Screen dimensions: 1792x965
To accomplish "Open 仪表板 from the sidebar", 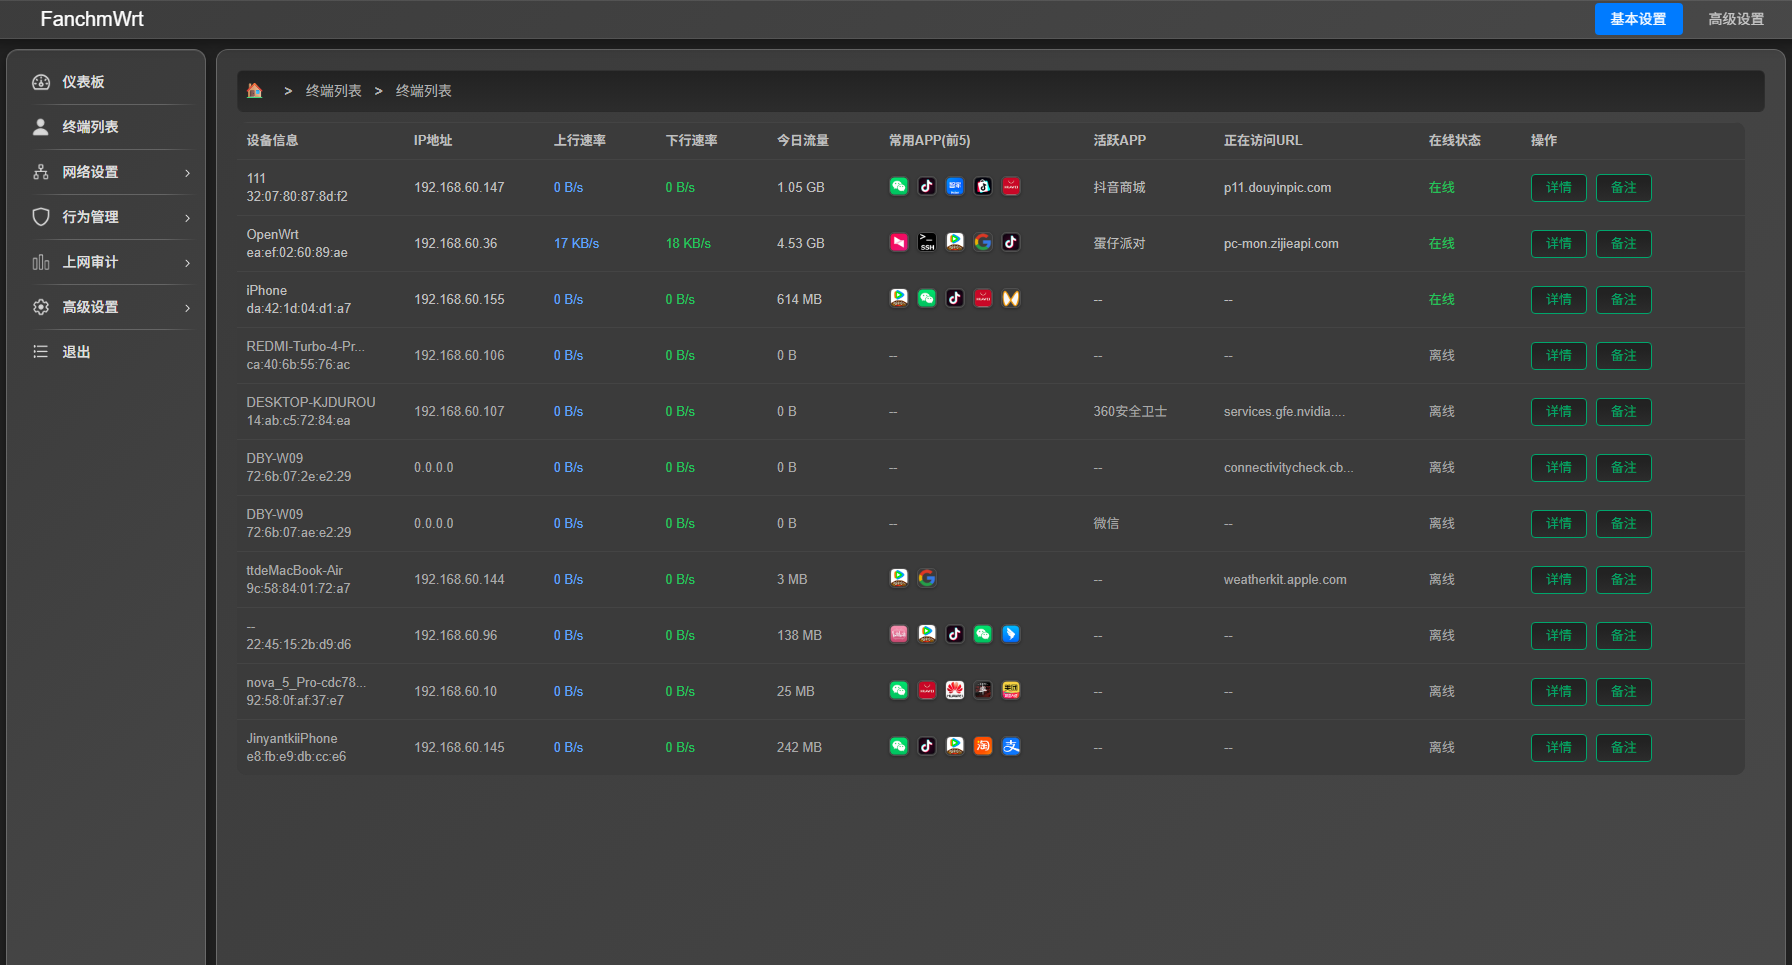I will [83, 82].
